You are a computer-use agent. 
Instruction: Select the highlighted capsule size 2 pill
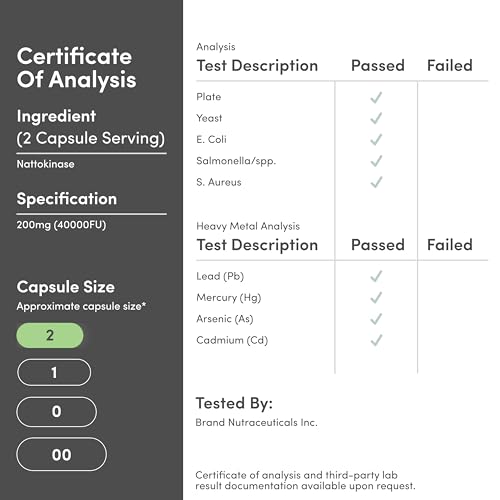[50, 335]
